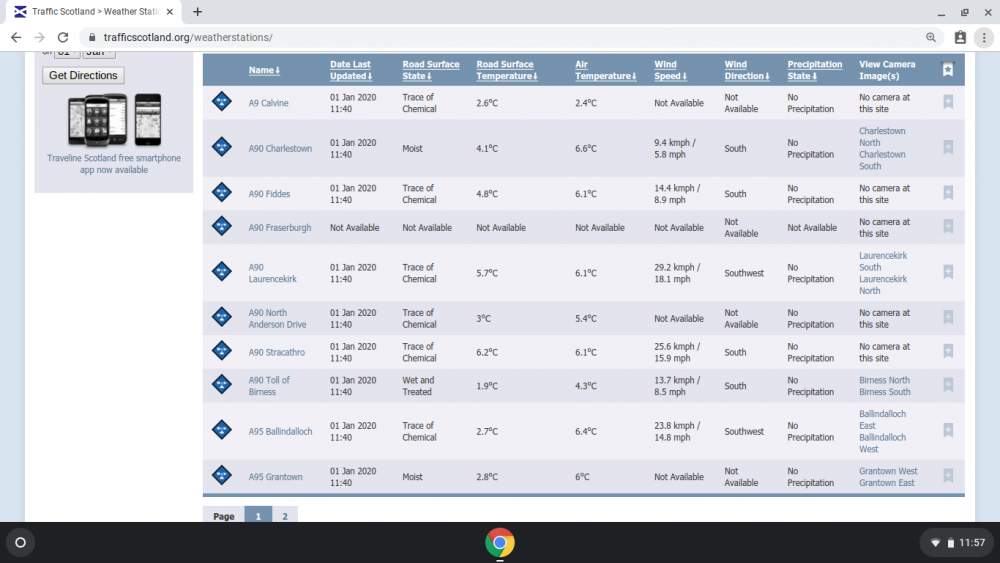Sort table by Road Surface State
This screenshot has width=1000, height=563.
(430, 70)
